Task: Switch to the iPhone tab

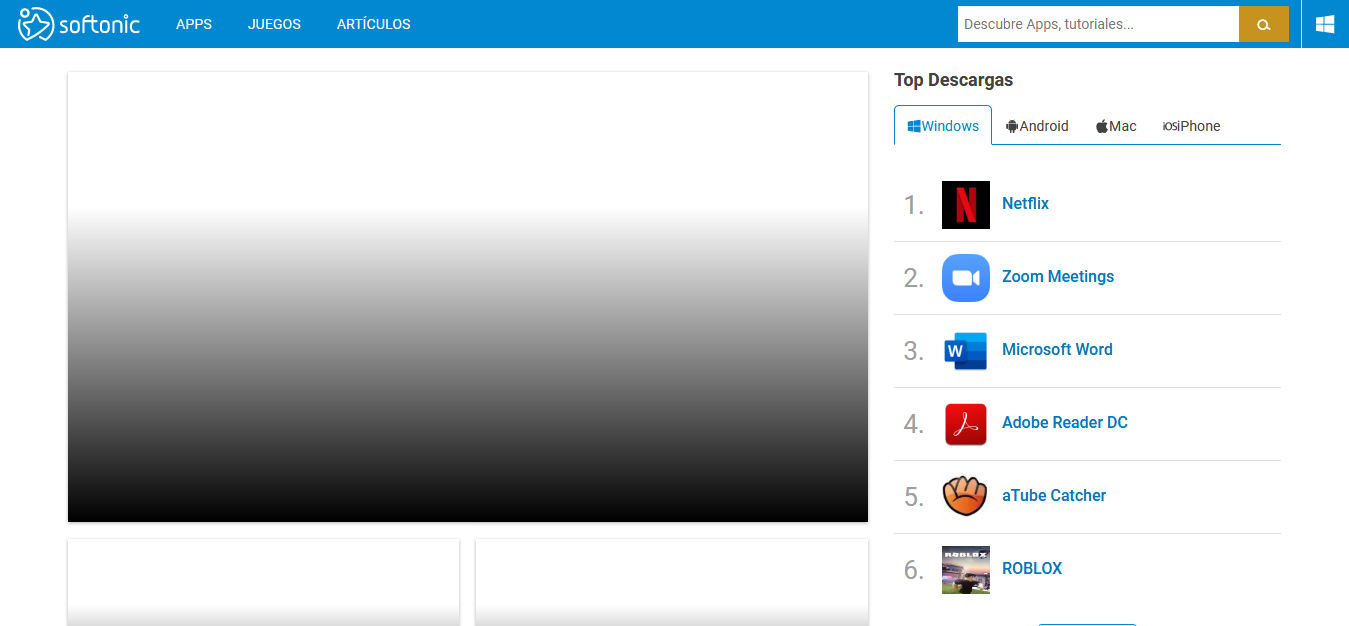Action: [1192, 126]
